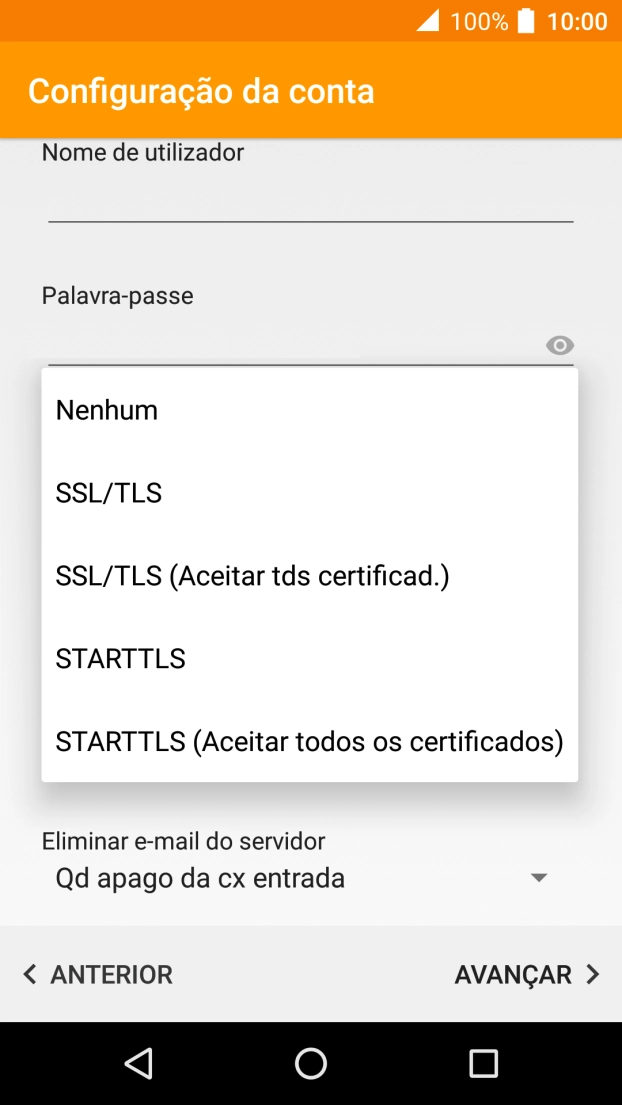Choose STARTTLS aceitar todos os certificados

click(310, 741)
